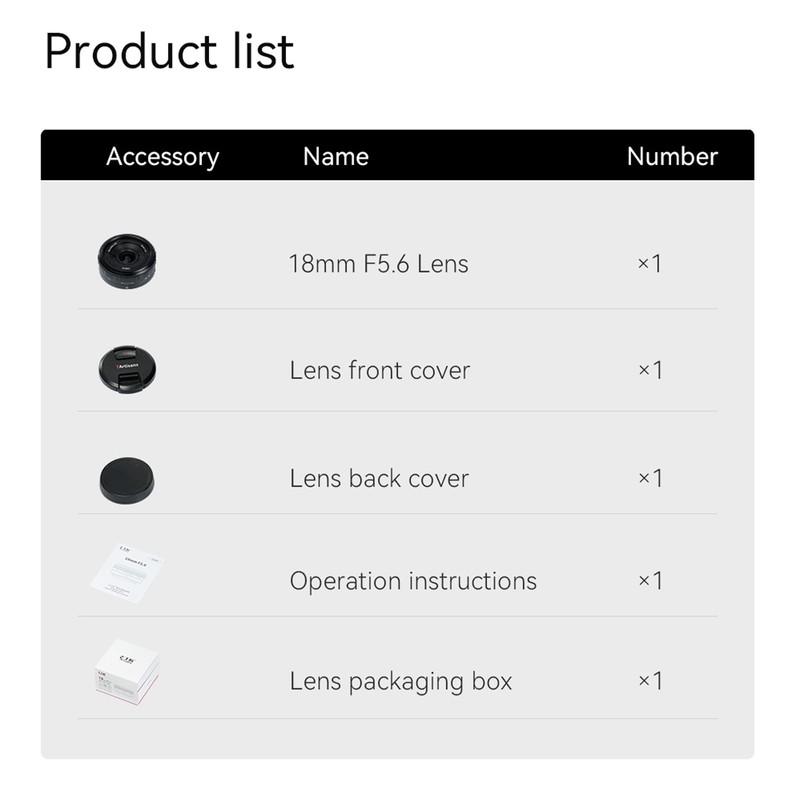Click the ×1 quantity for operation instructions
This screenshot has height=800, width=800.
coord(650,581)
